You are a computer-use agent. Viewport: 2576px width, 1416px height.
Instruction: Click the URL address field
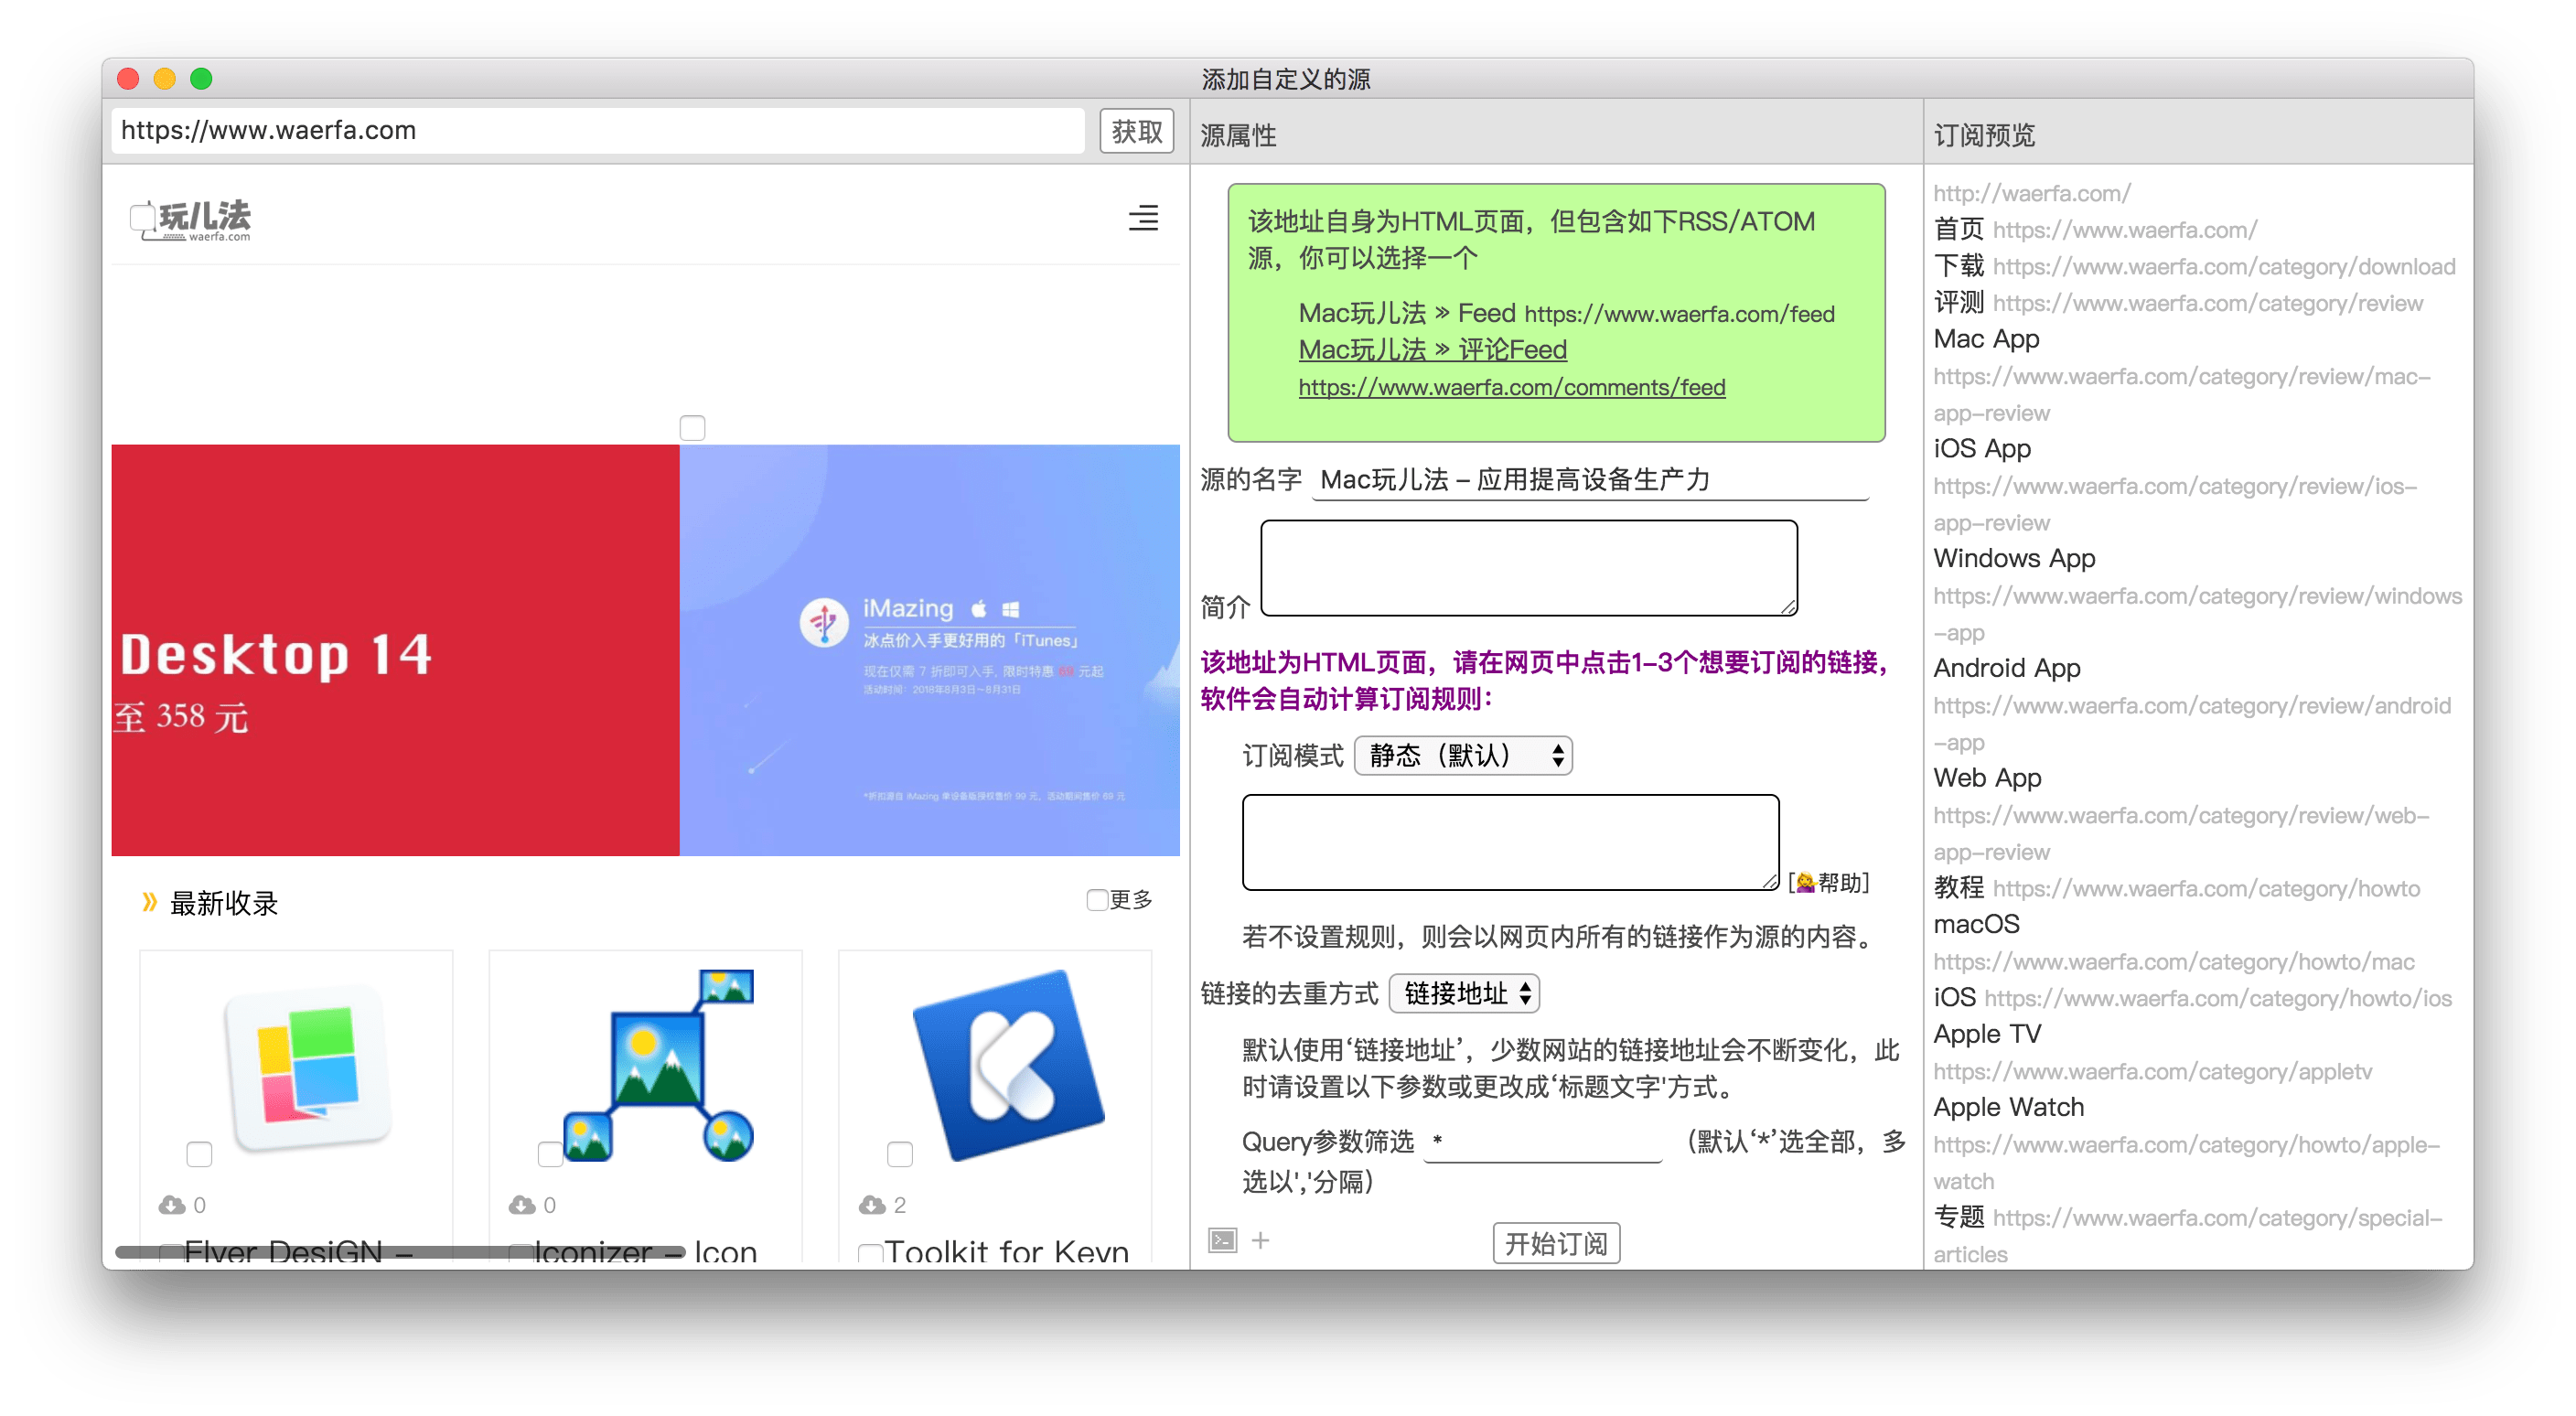click(598, 131)
